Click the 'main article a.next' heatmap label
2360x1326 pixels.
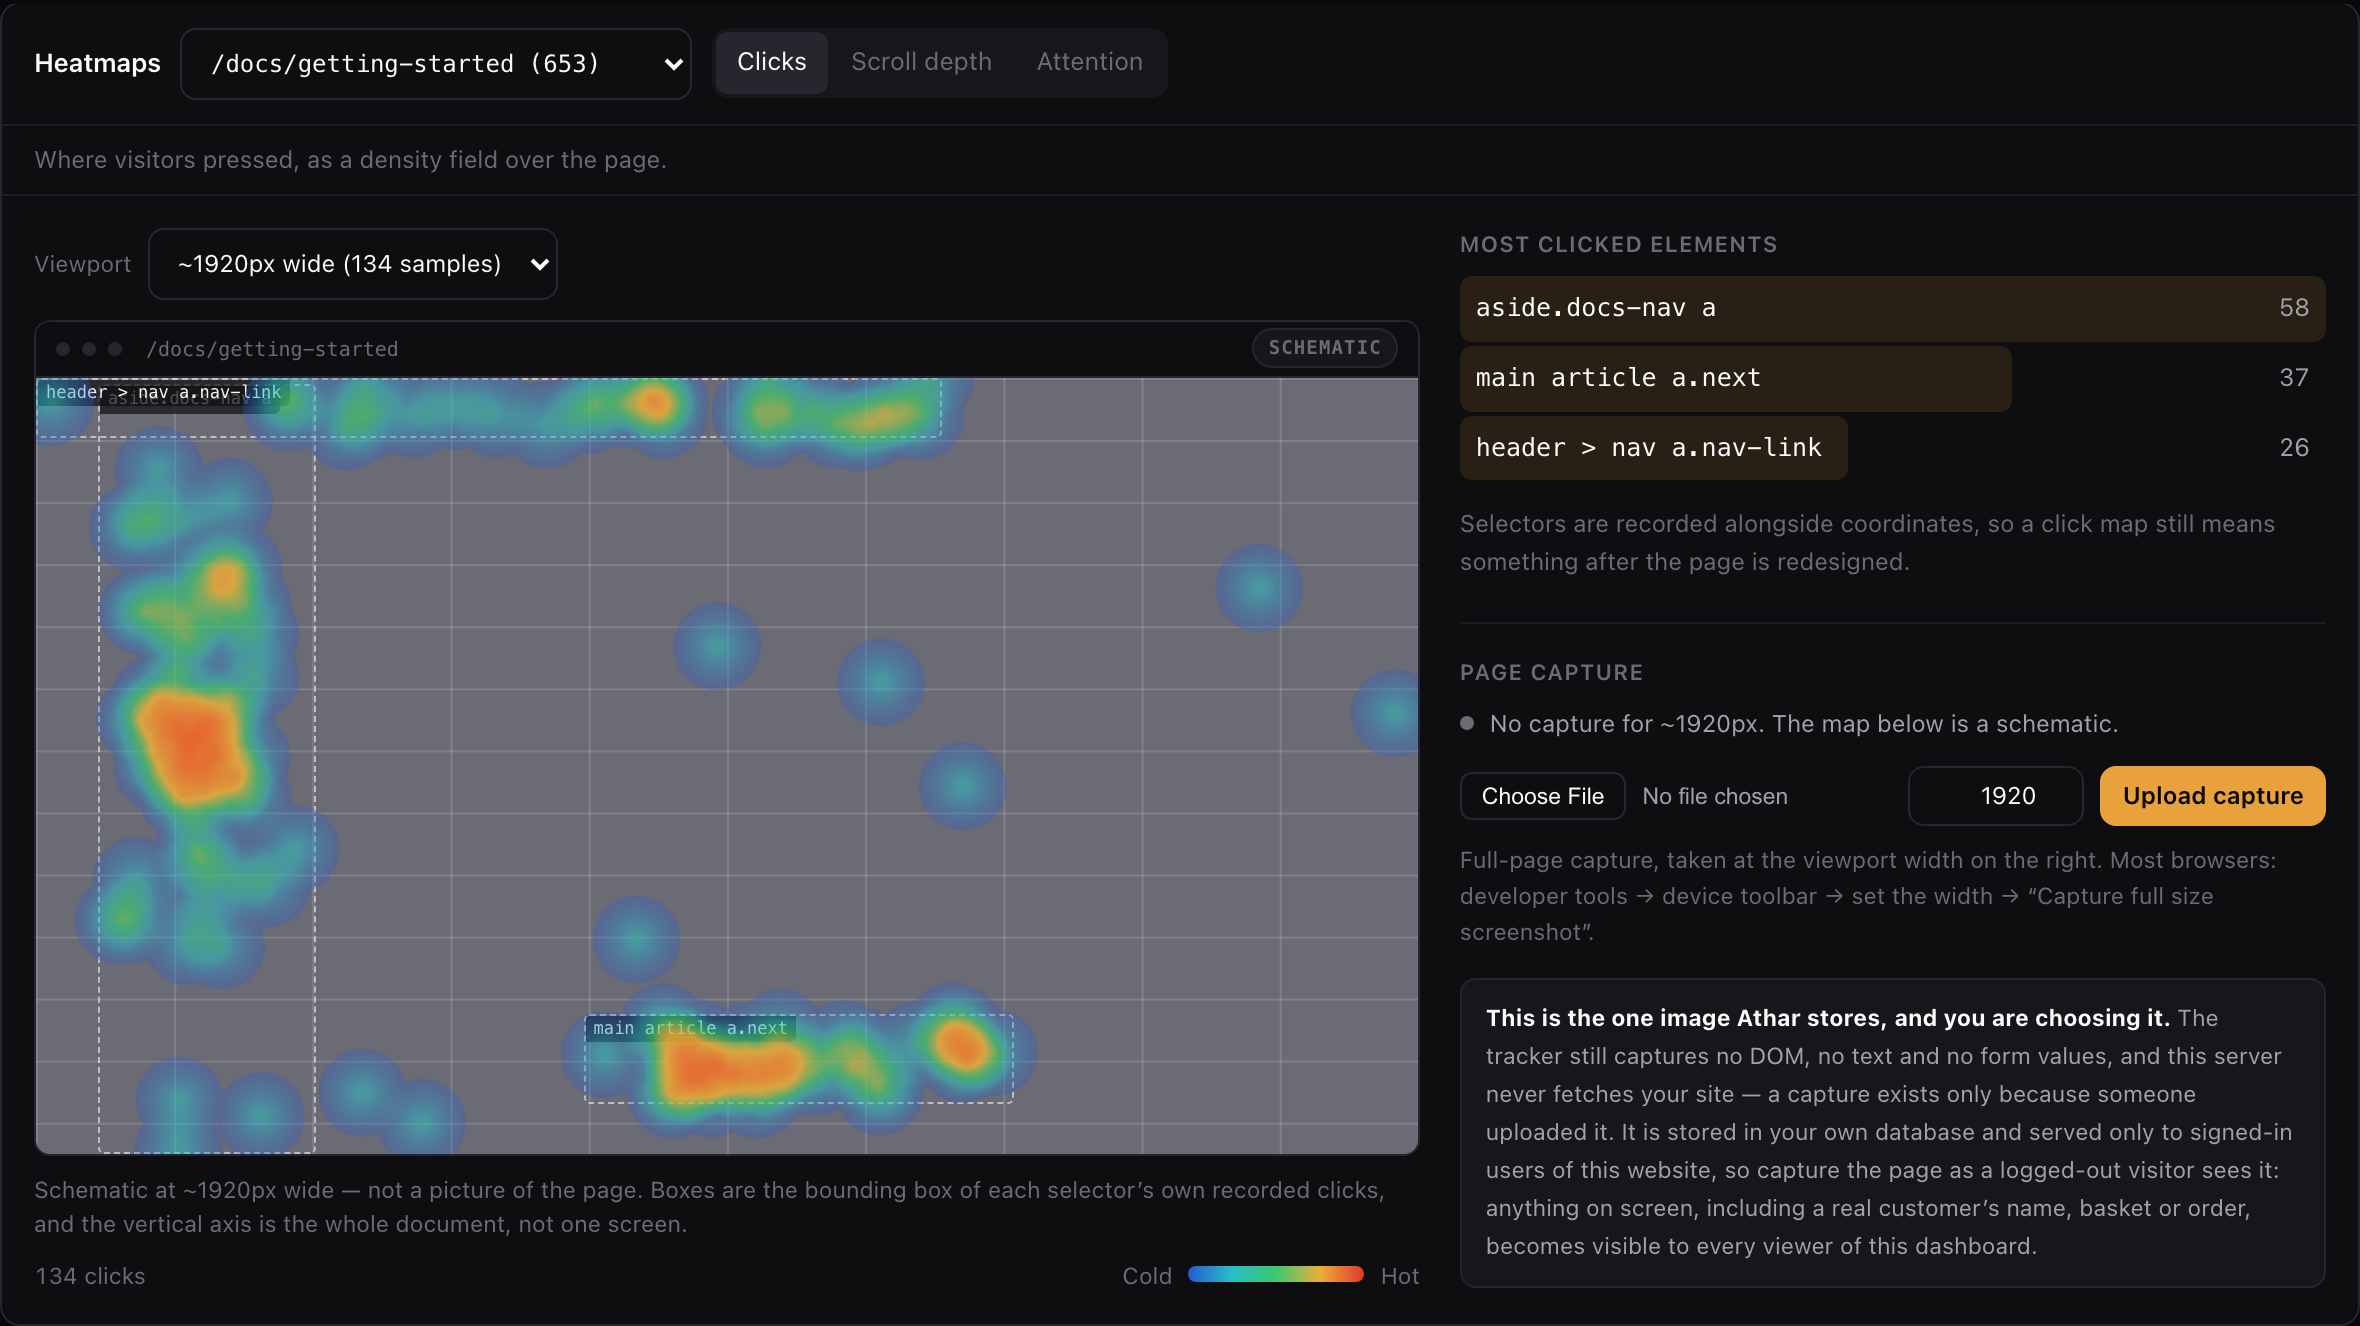pyautogui.click(x=690, y=1028)
